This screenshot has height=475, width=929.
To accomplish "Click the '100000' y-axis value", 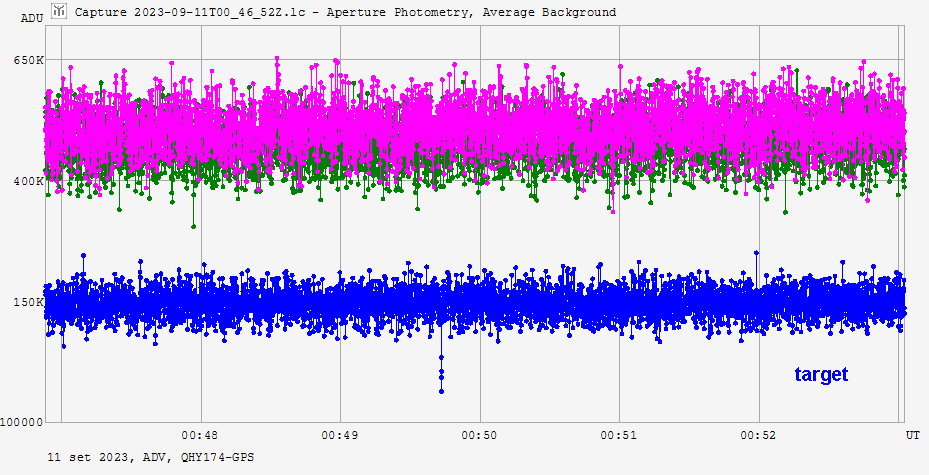I will [x=22, y=422].
